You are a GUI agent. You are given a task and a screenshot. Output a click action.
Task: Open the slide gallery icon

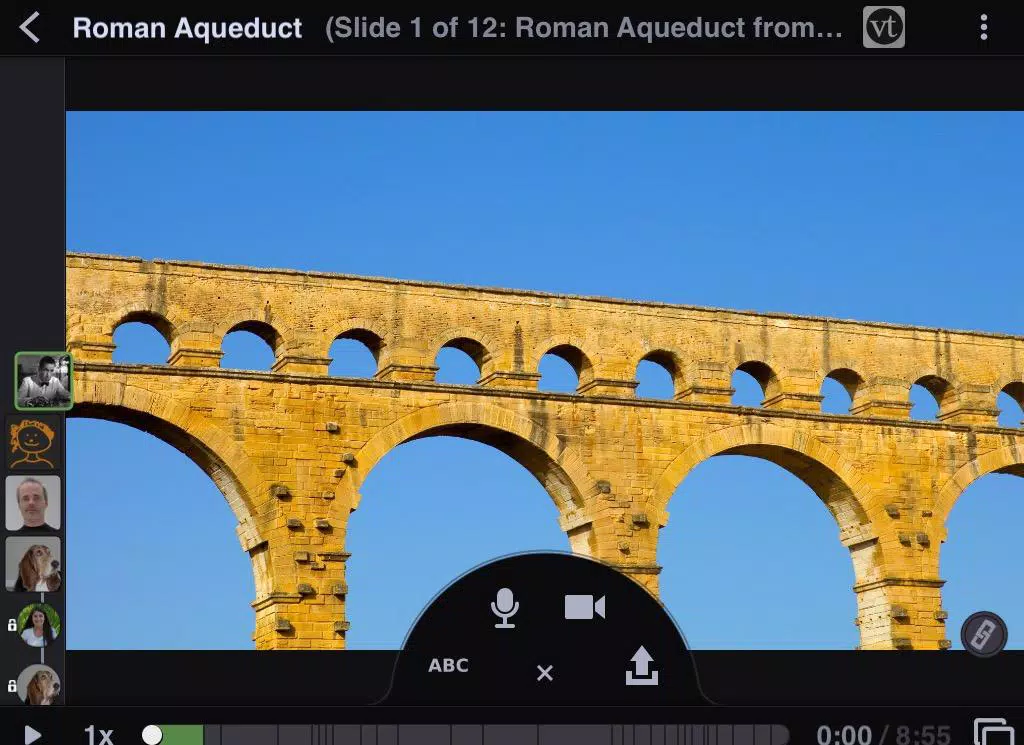tap(994, 732)
